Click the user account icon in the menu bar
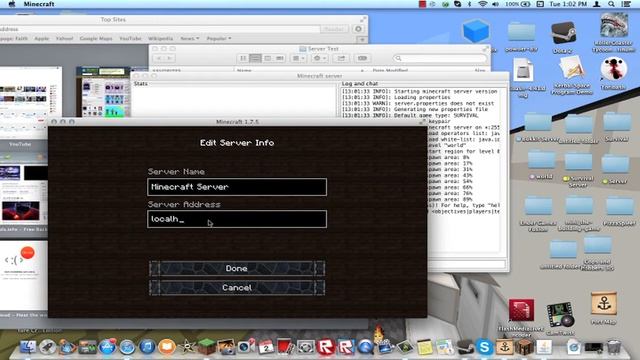The height and width of the screenshot is (360, 640). [597, 4]
